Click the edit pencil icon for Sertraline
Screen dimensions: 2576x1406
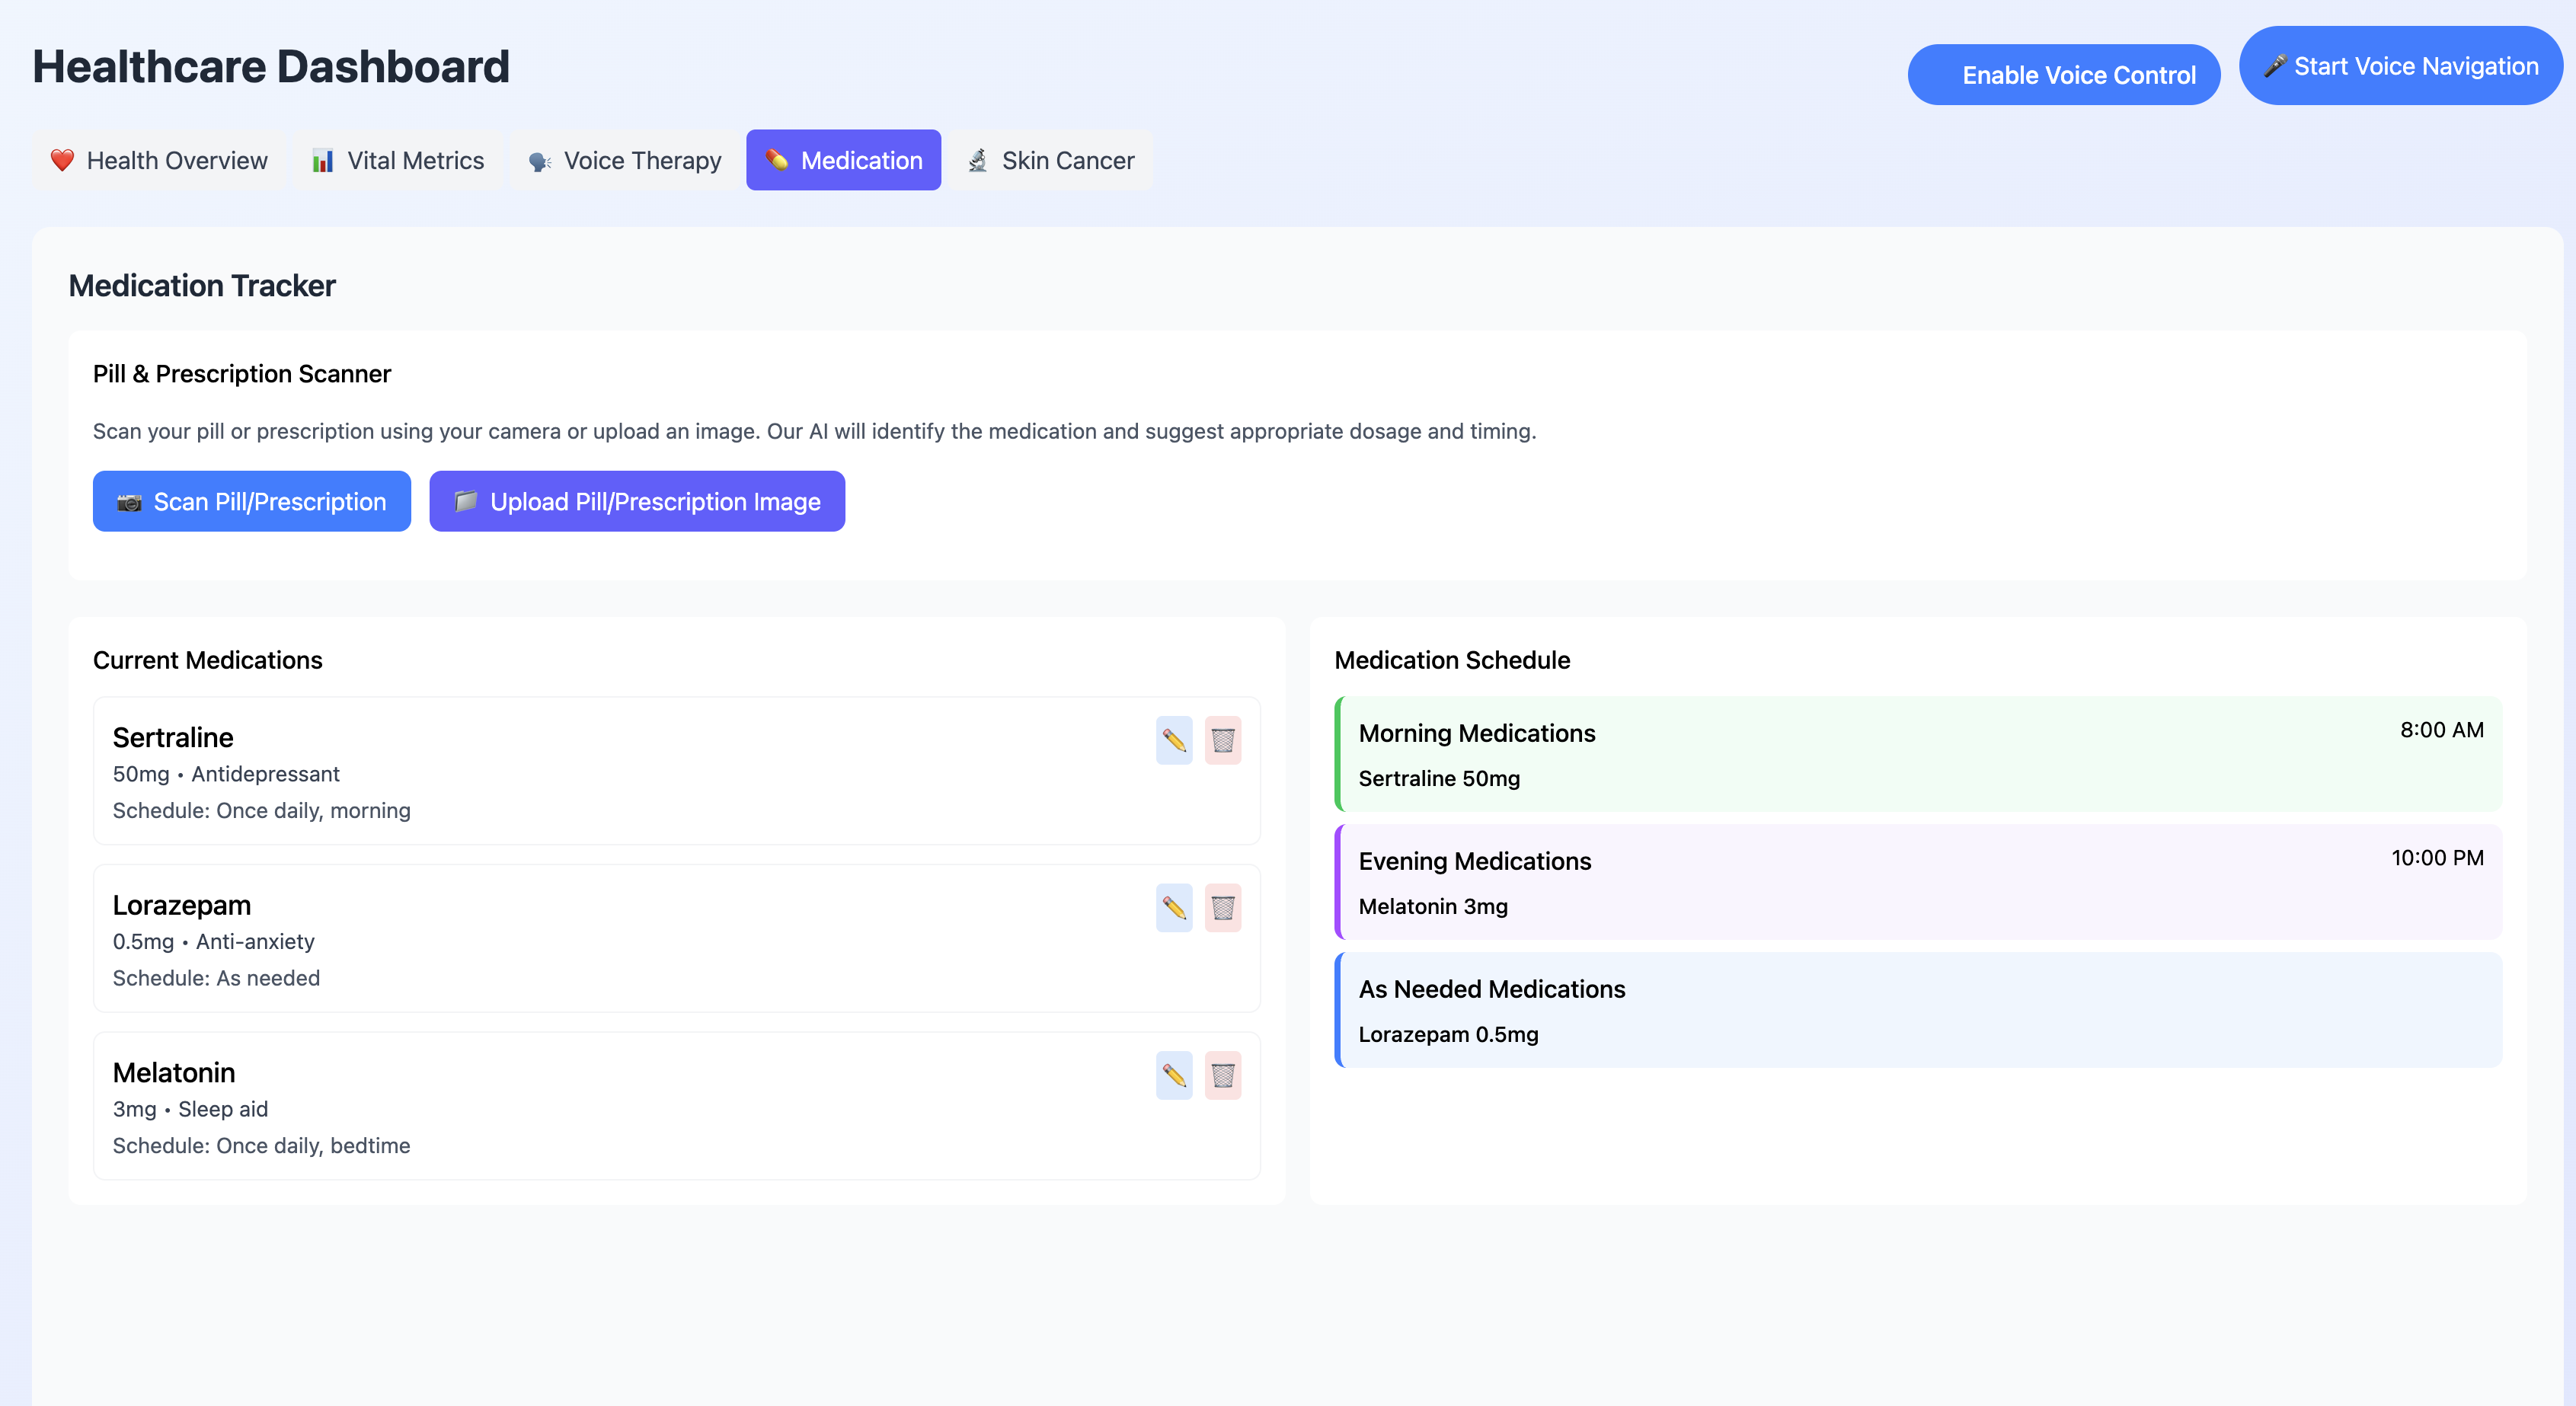pos(1174,740)
